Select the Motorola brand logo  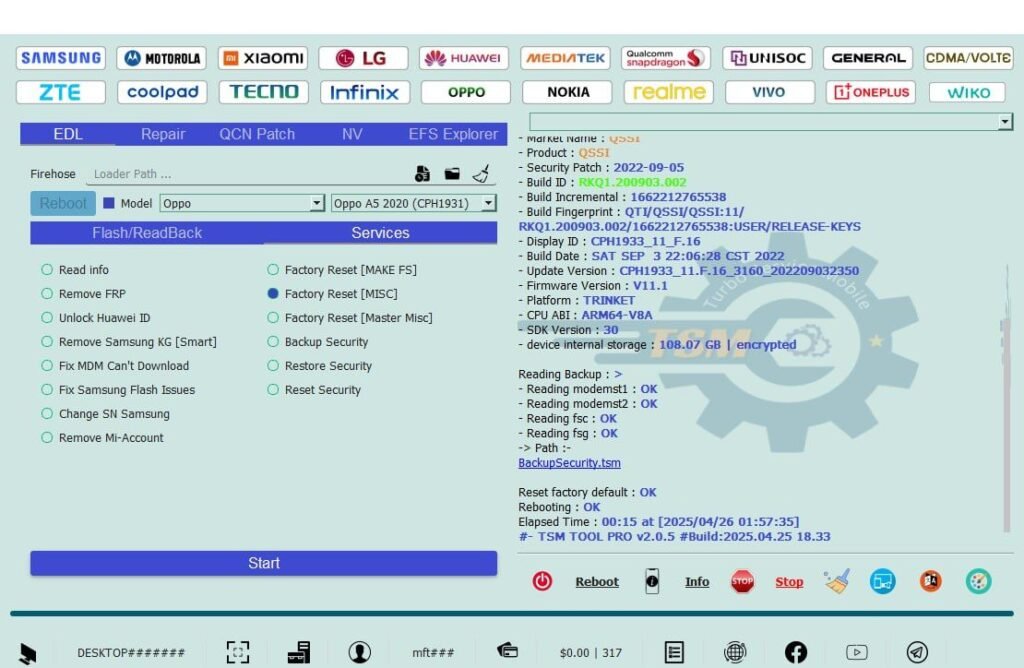[162, 58]
